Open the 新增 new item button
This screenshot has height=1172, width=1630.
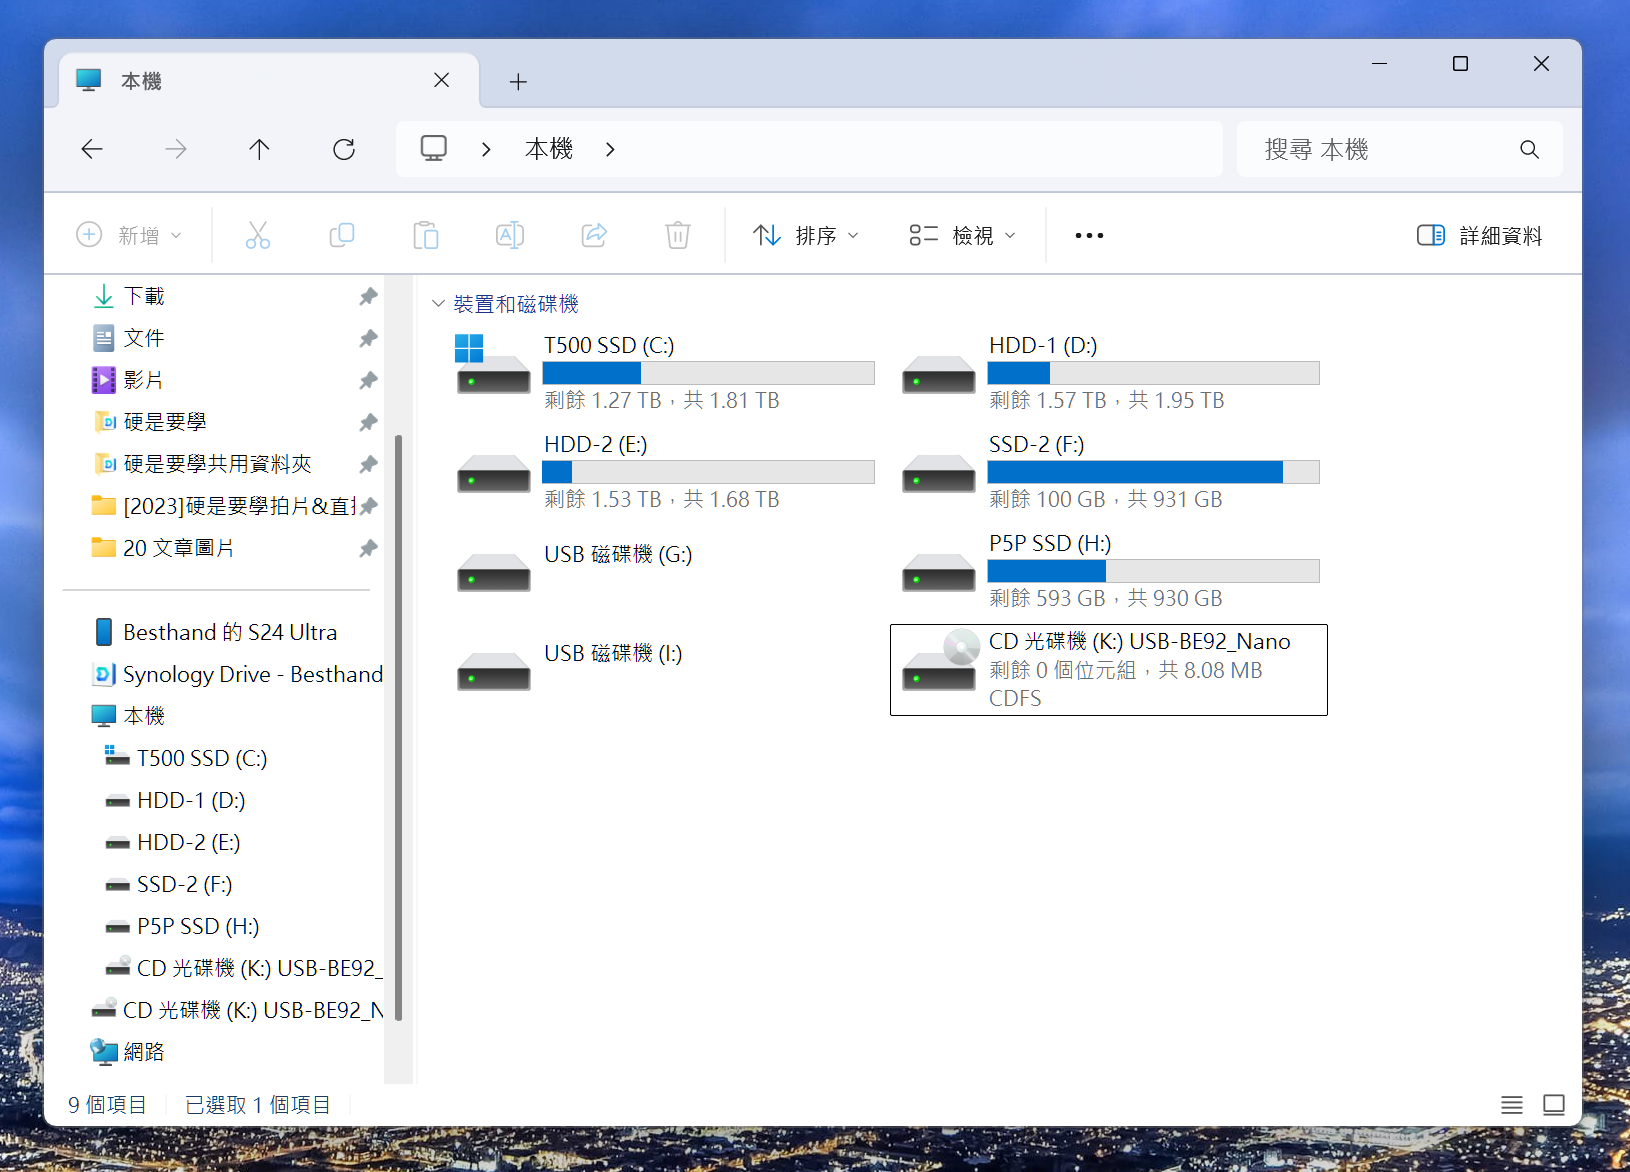pyautogui.click(x=129, y=235)
